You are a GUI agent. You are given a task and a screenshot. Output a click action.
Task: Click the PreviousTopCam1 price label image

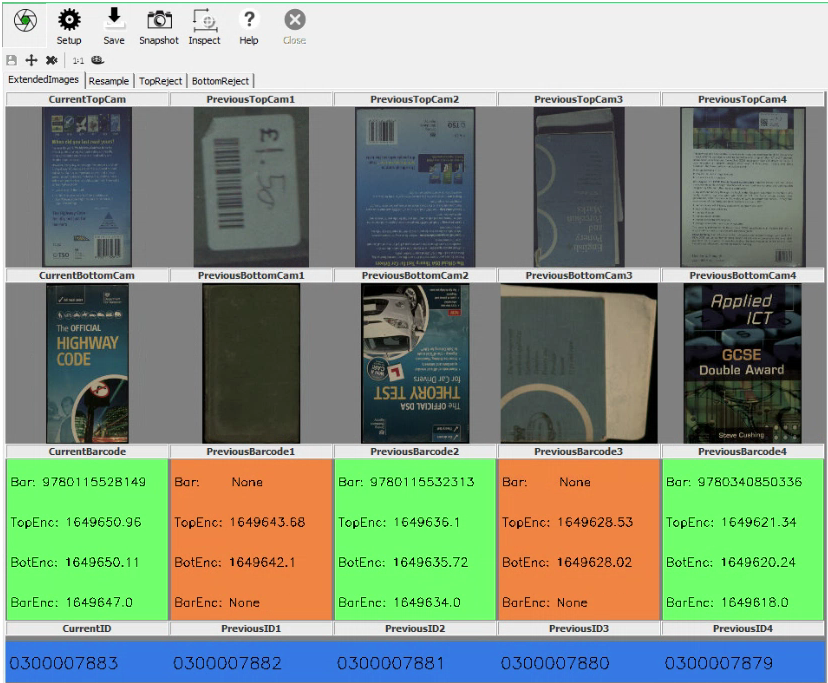click(x=251, y=186)
